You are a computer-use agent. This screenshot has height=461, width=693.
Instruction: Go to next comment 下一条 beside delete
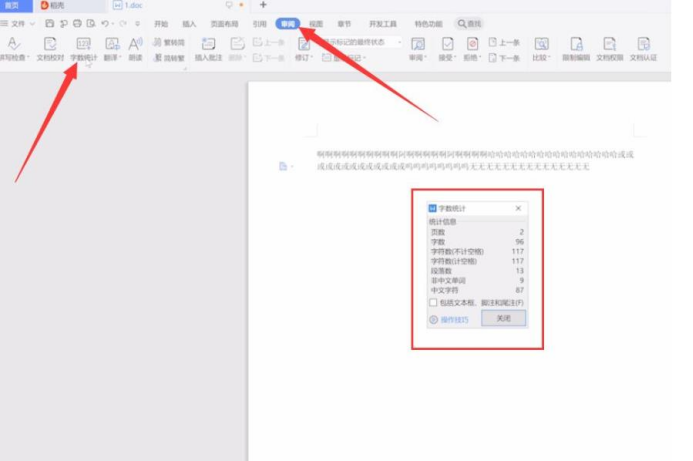[269, 58]
